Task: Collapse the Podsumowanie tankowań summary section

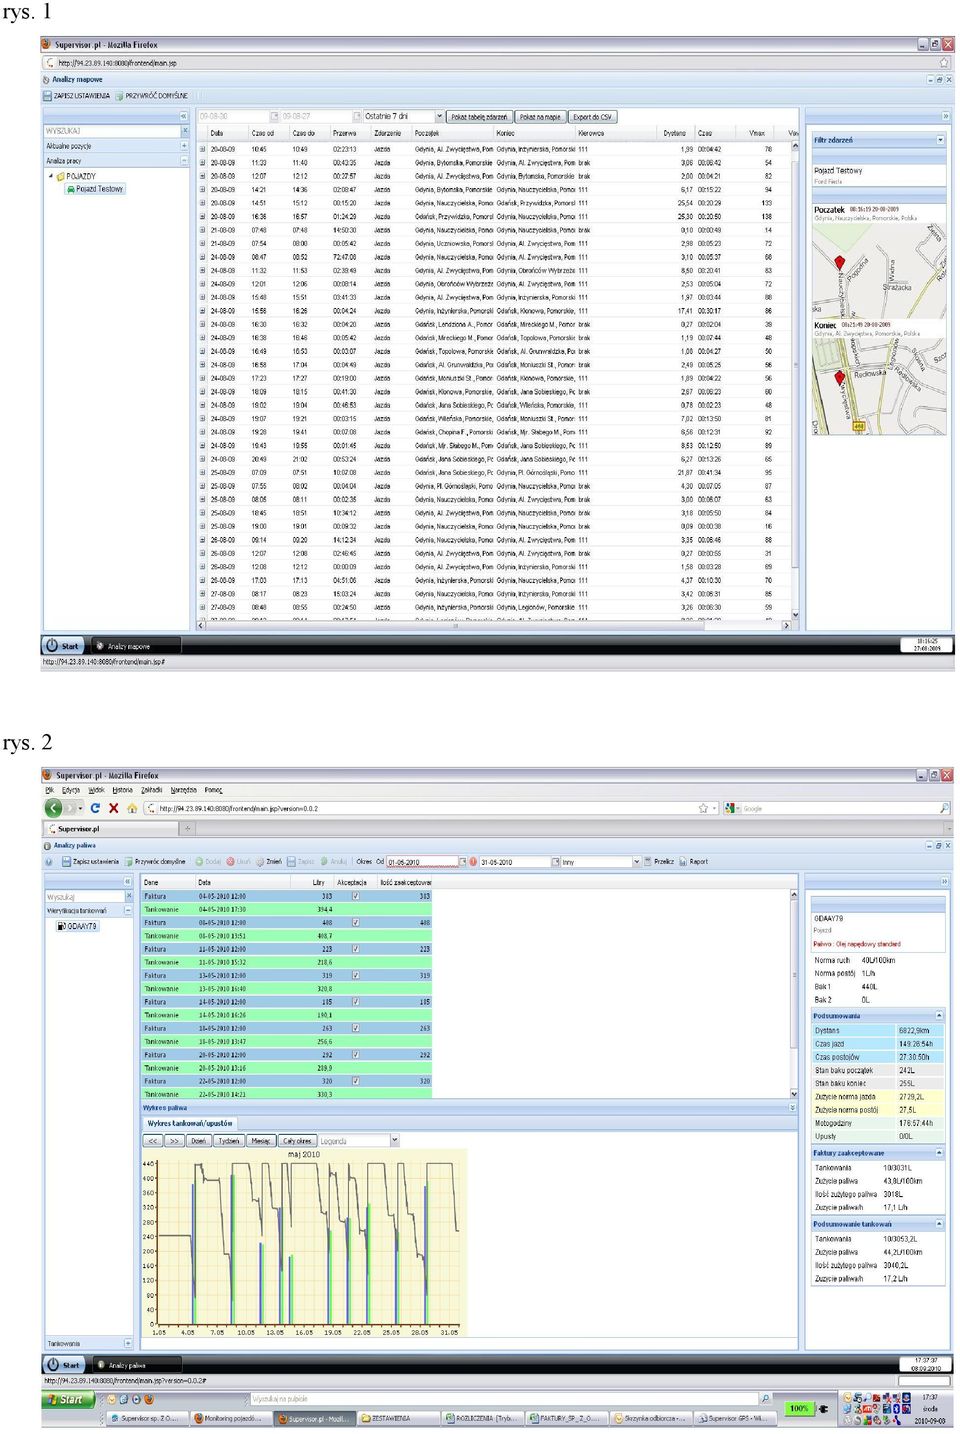Action: pos(939,1224)
